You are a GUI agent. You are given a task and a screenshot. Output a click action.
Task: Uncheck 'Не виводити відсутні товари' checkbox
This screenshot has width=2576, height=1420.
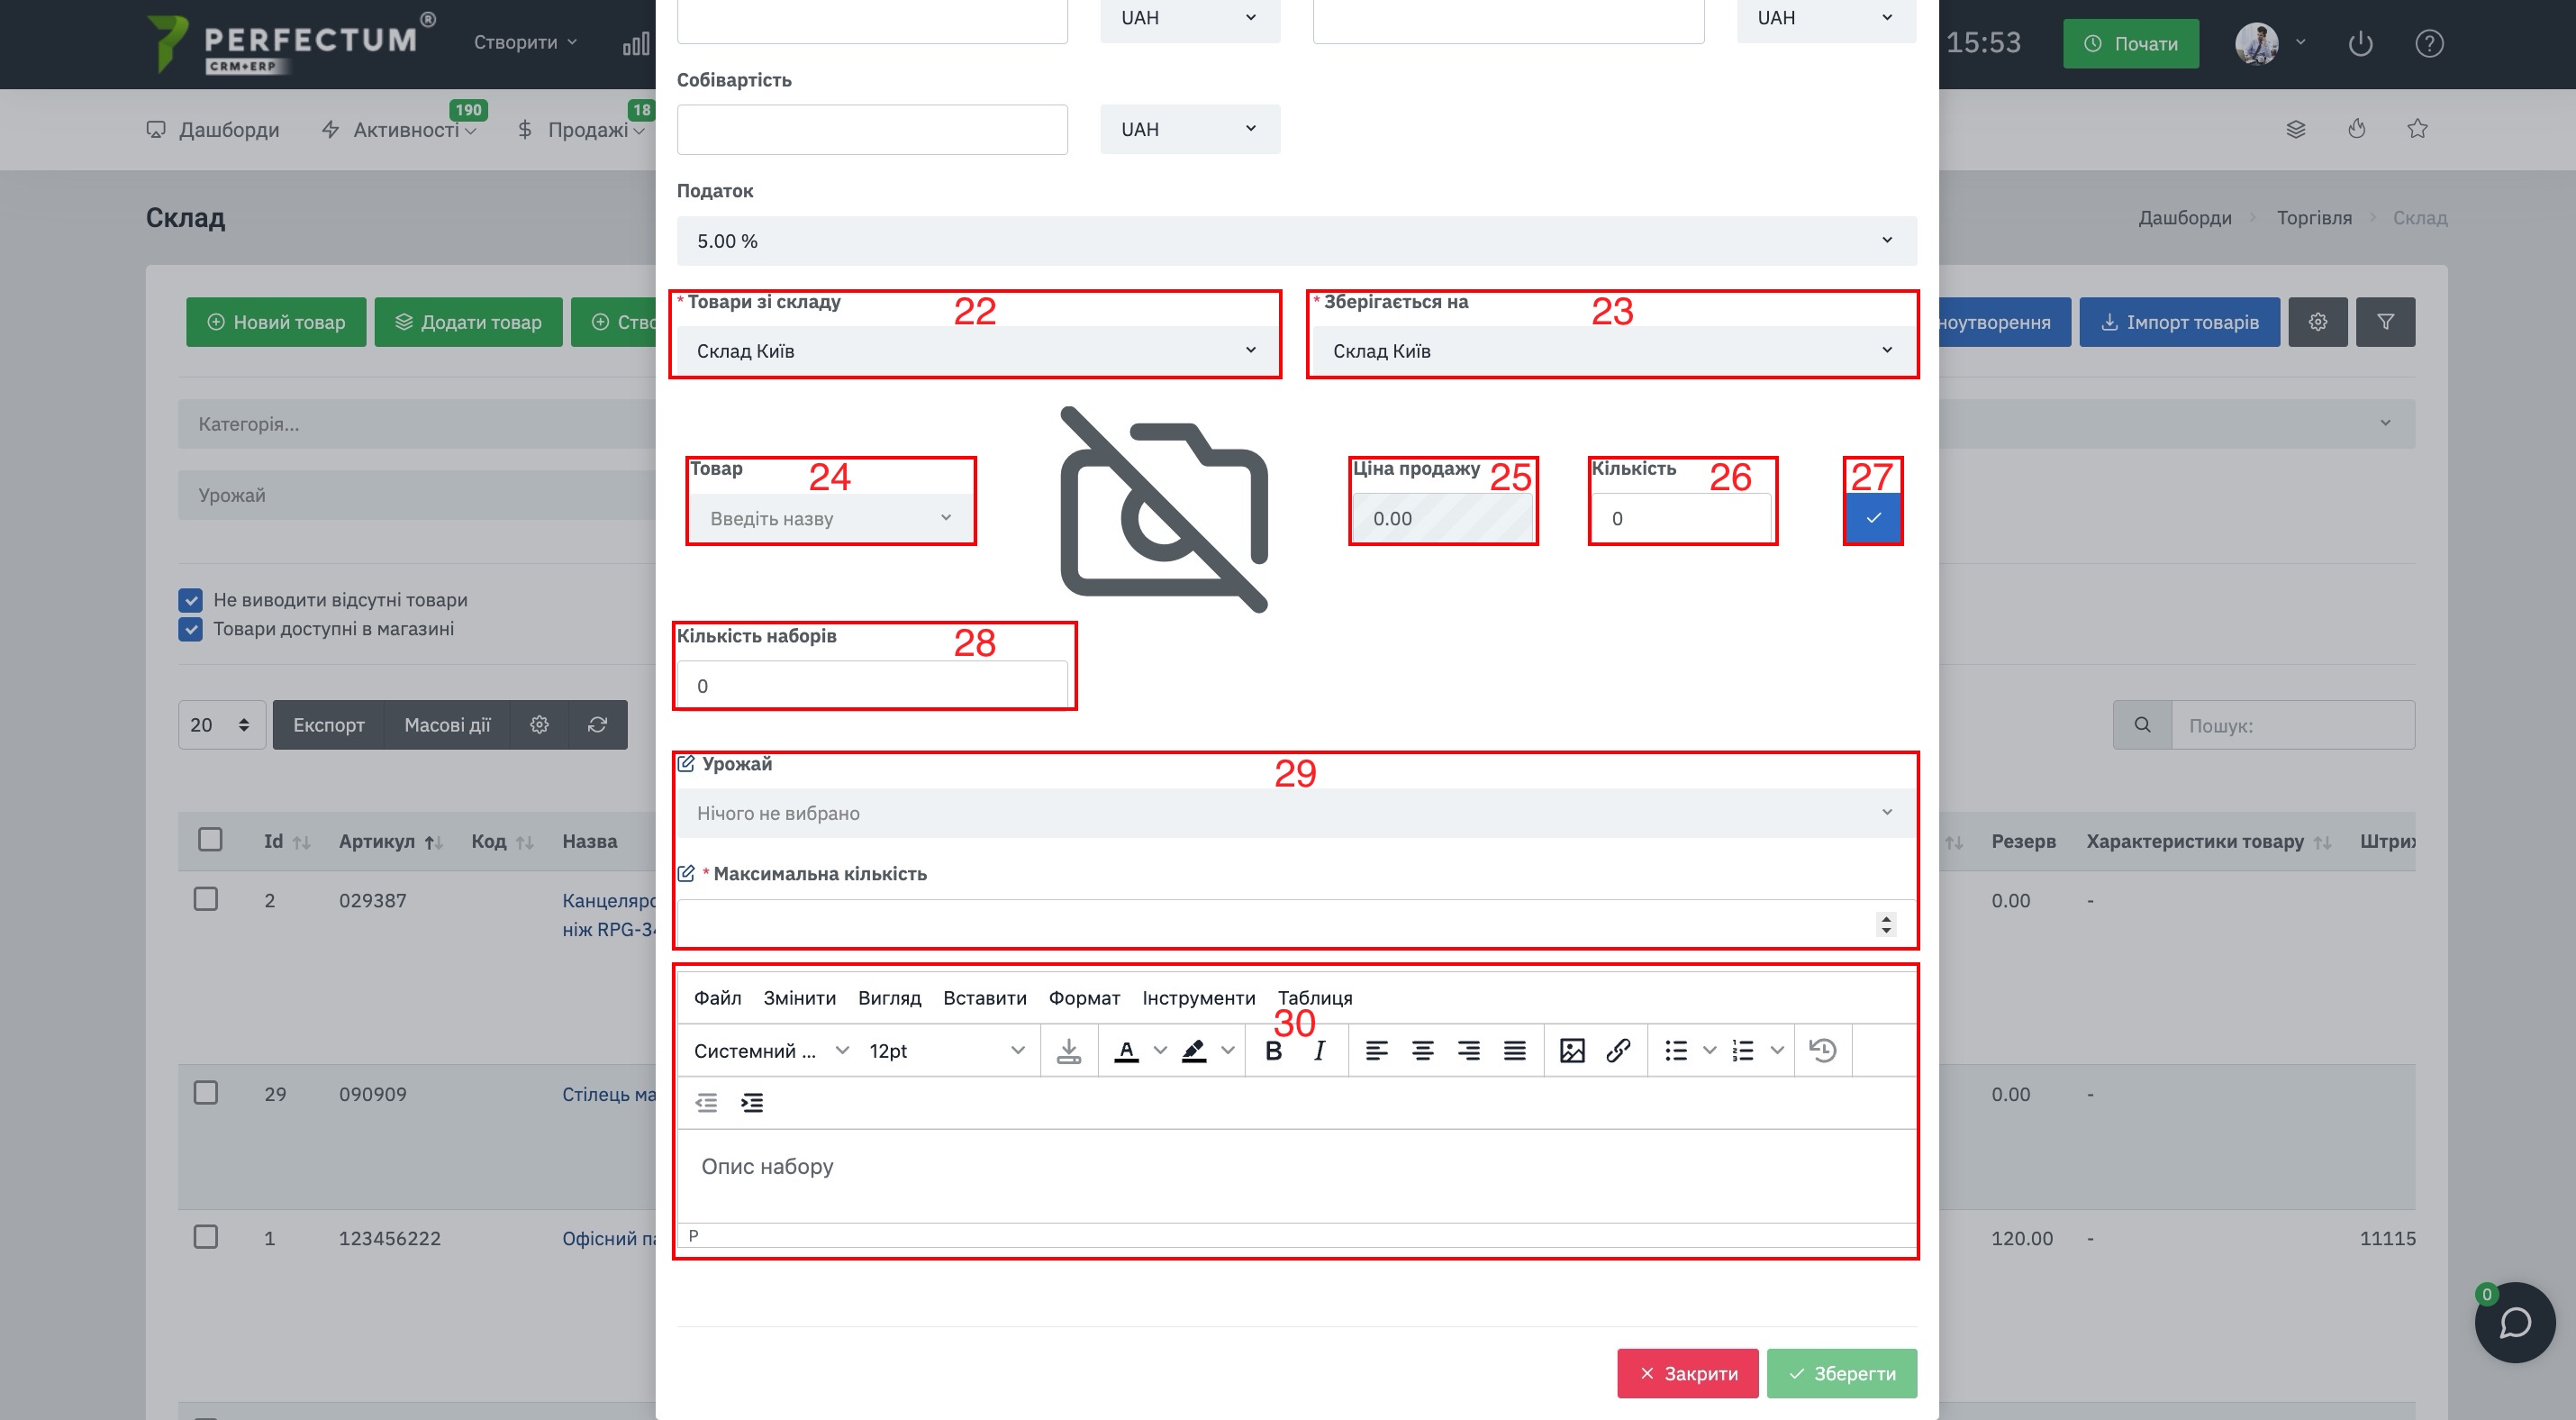[x=190, y=600]
